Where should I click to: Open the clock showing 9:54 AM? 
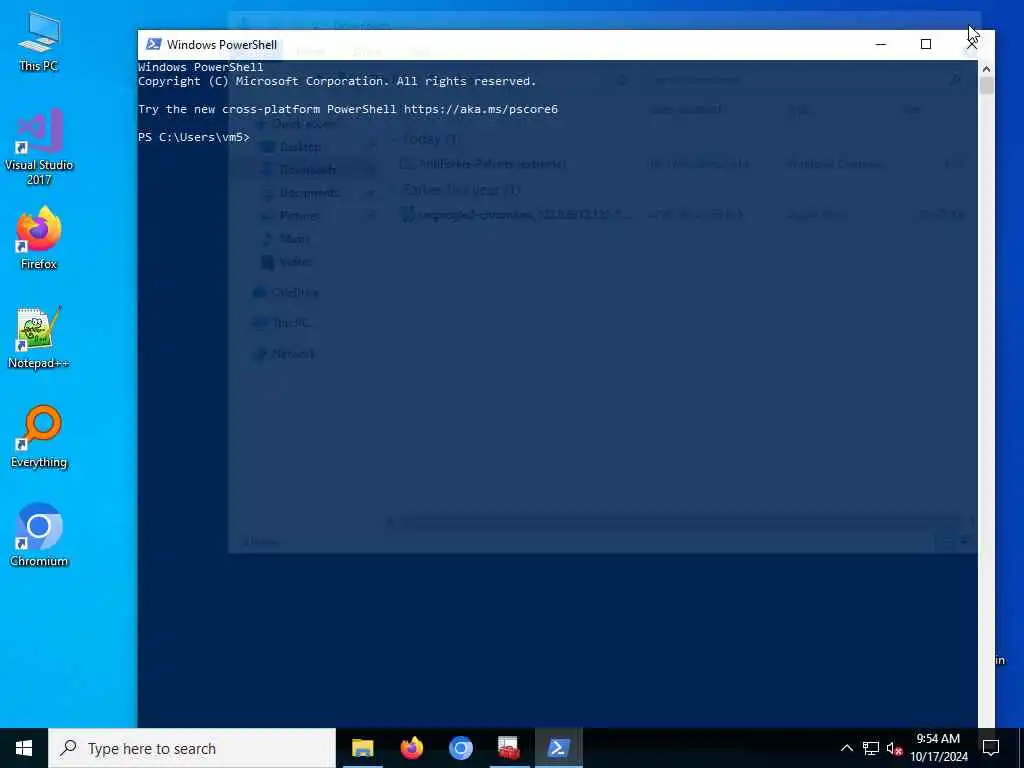pos(938,748)
